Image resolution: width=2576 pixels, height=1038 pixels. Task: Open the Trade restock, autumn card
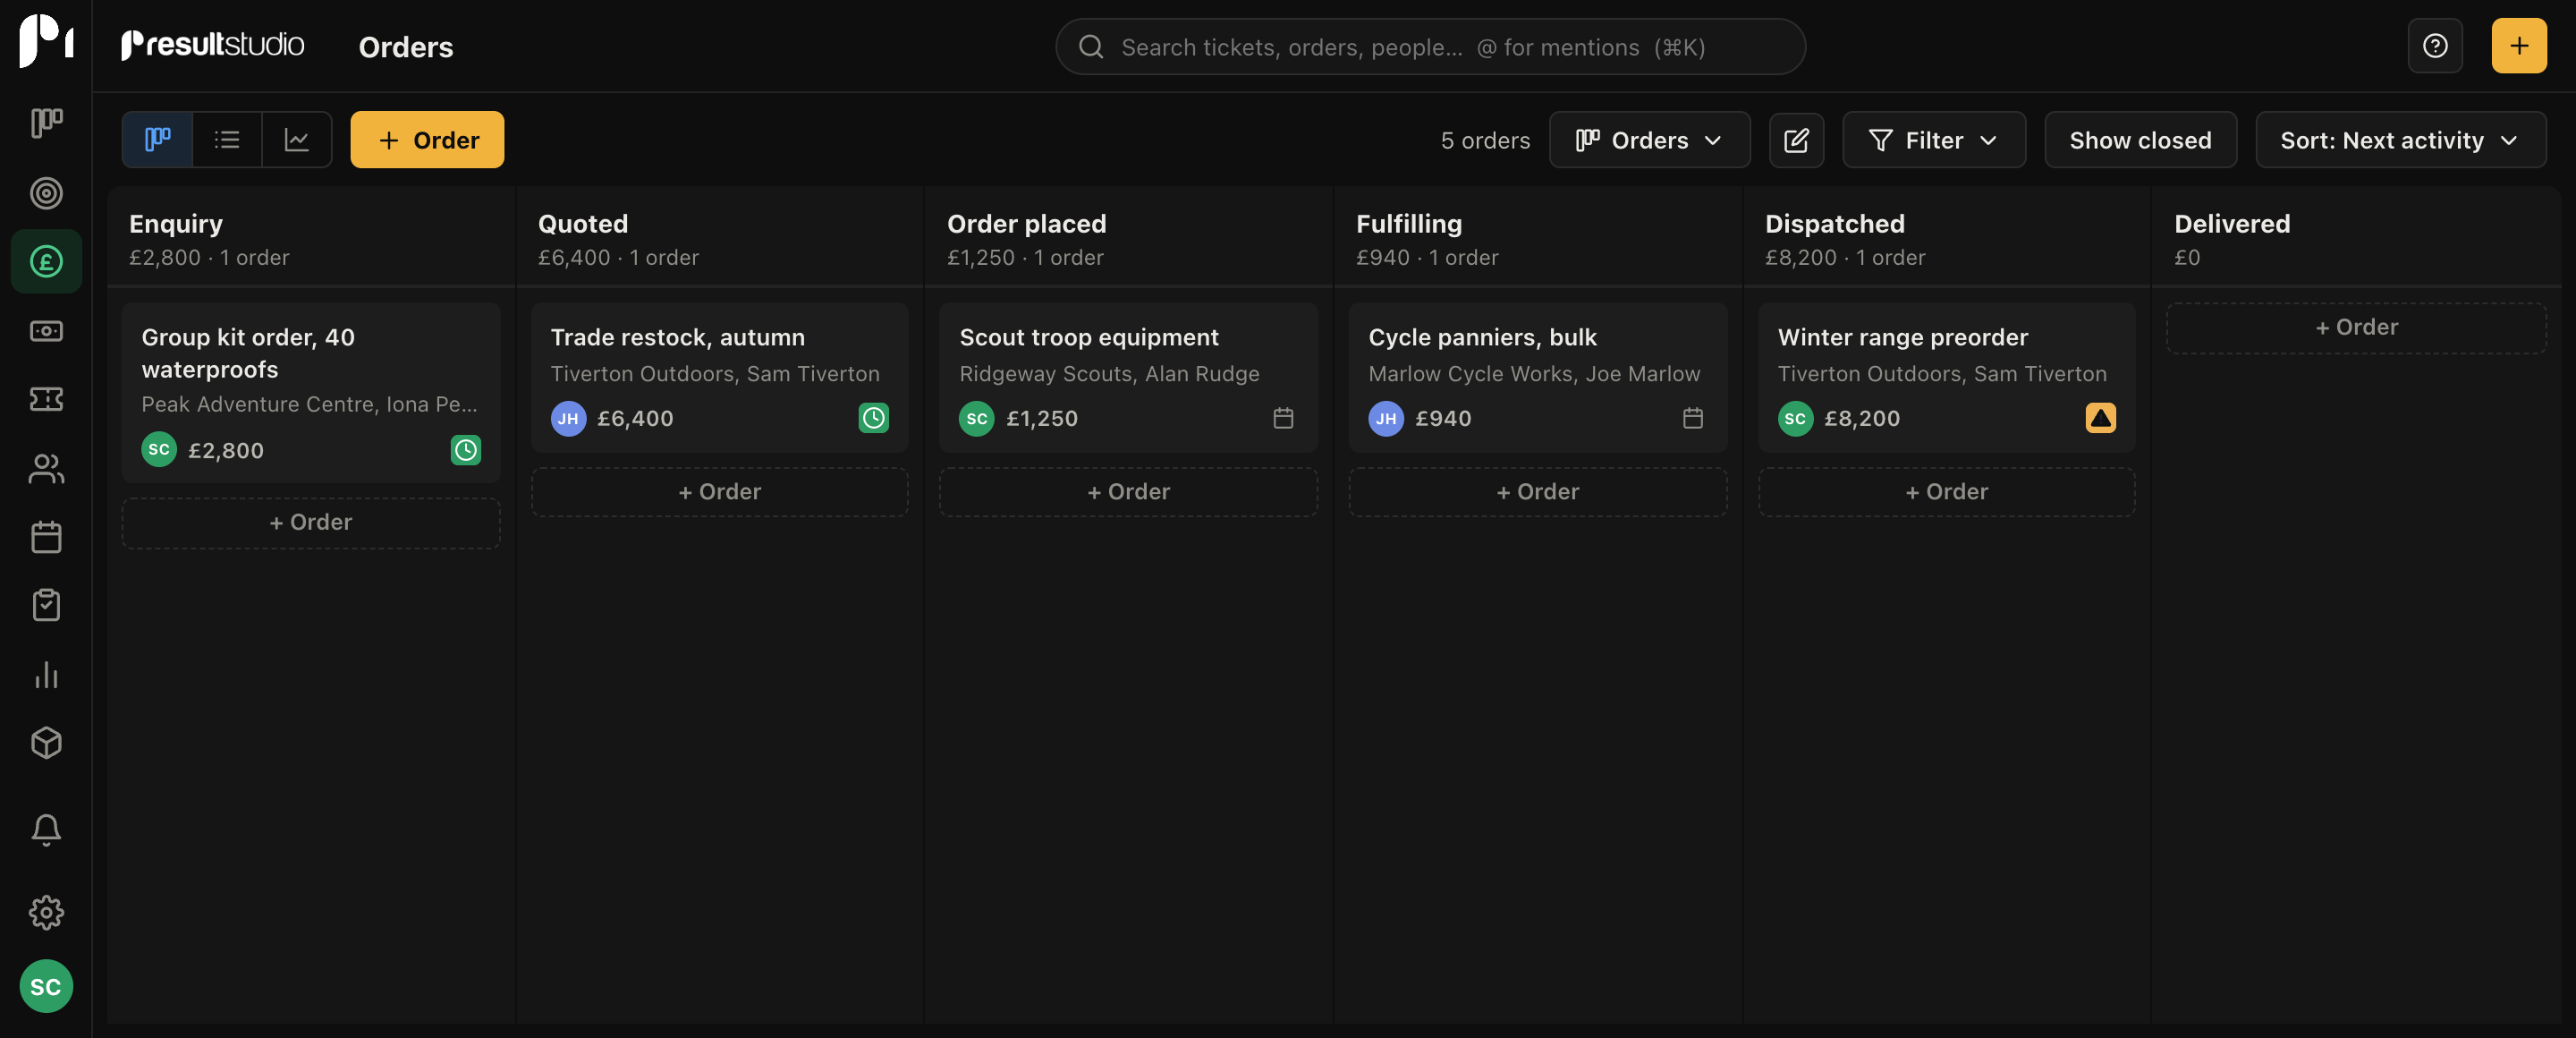720,377
